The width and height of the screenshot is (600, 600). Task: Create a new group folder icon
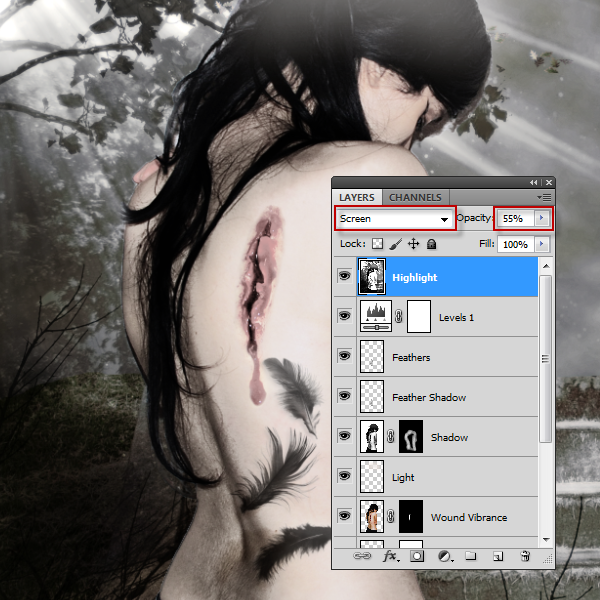click(470, 556)
